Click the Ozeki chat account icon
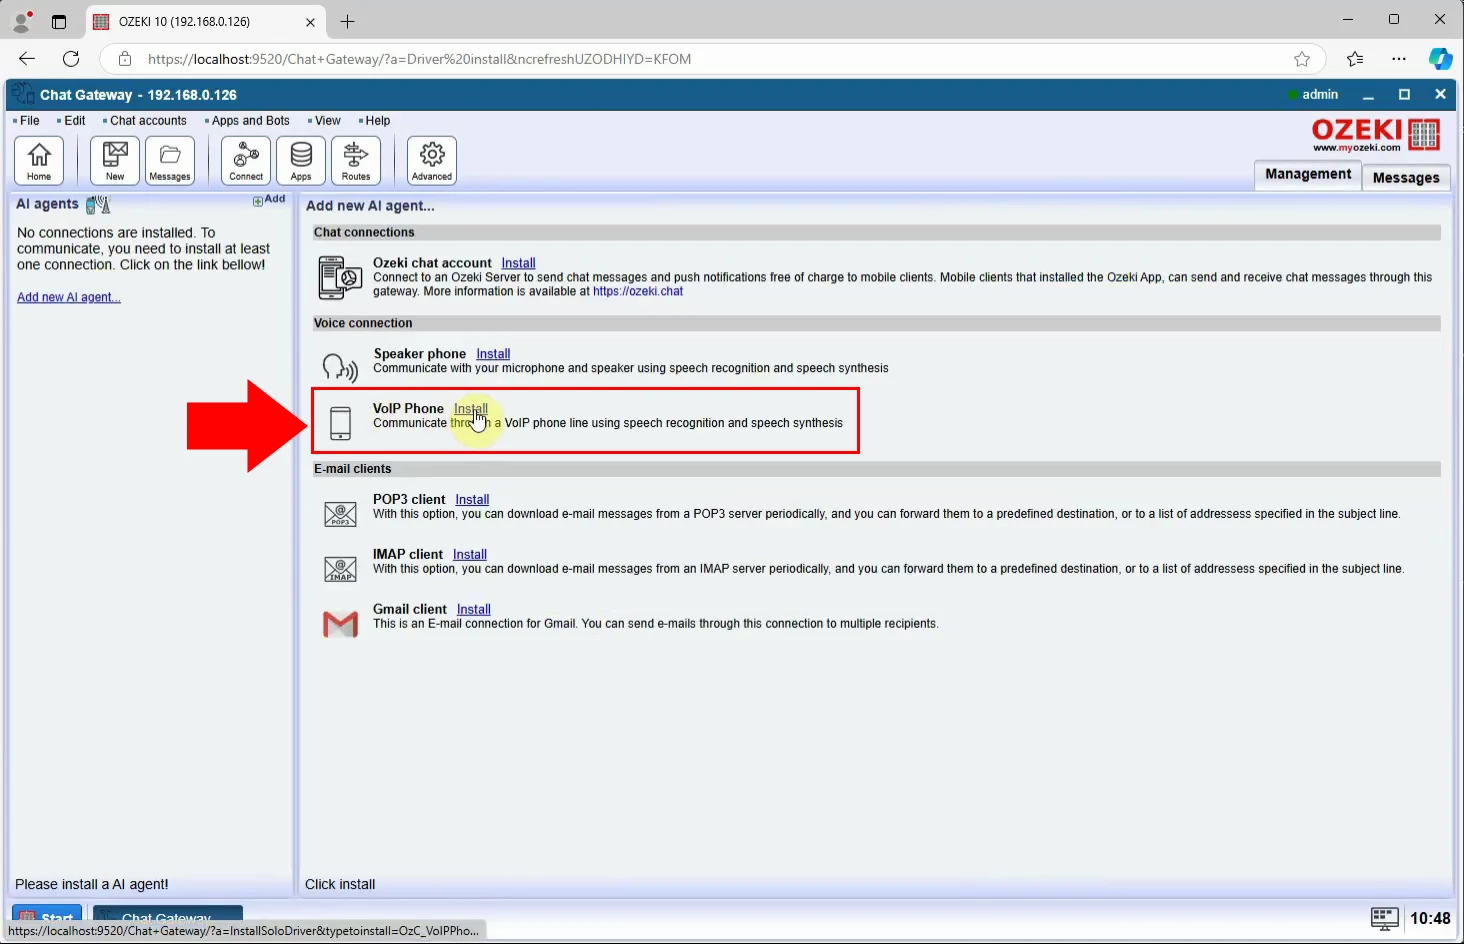This screenshot has width=1464, height=944. click(340, 277)
